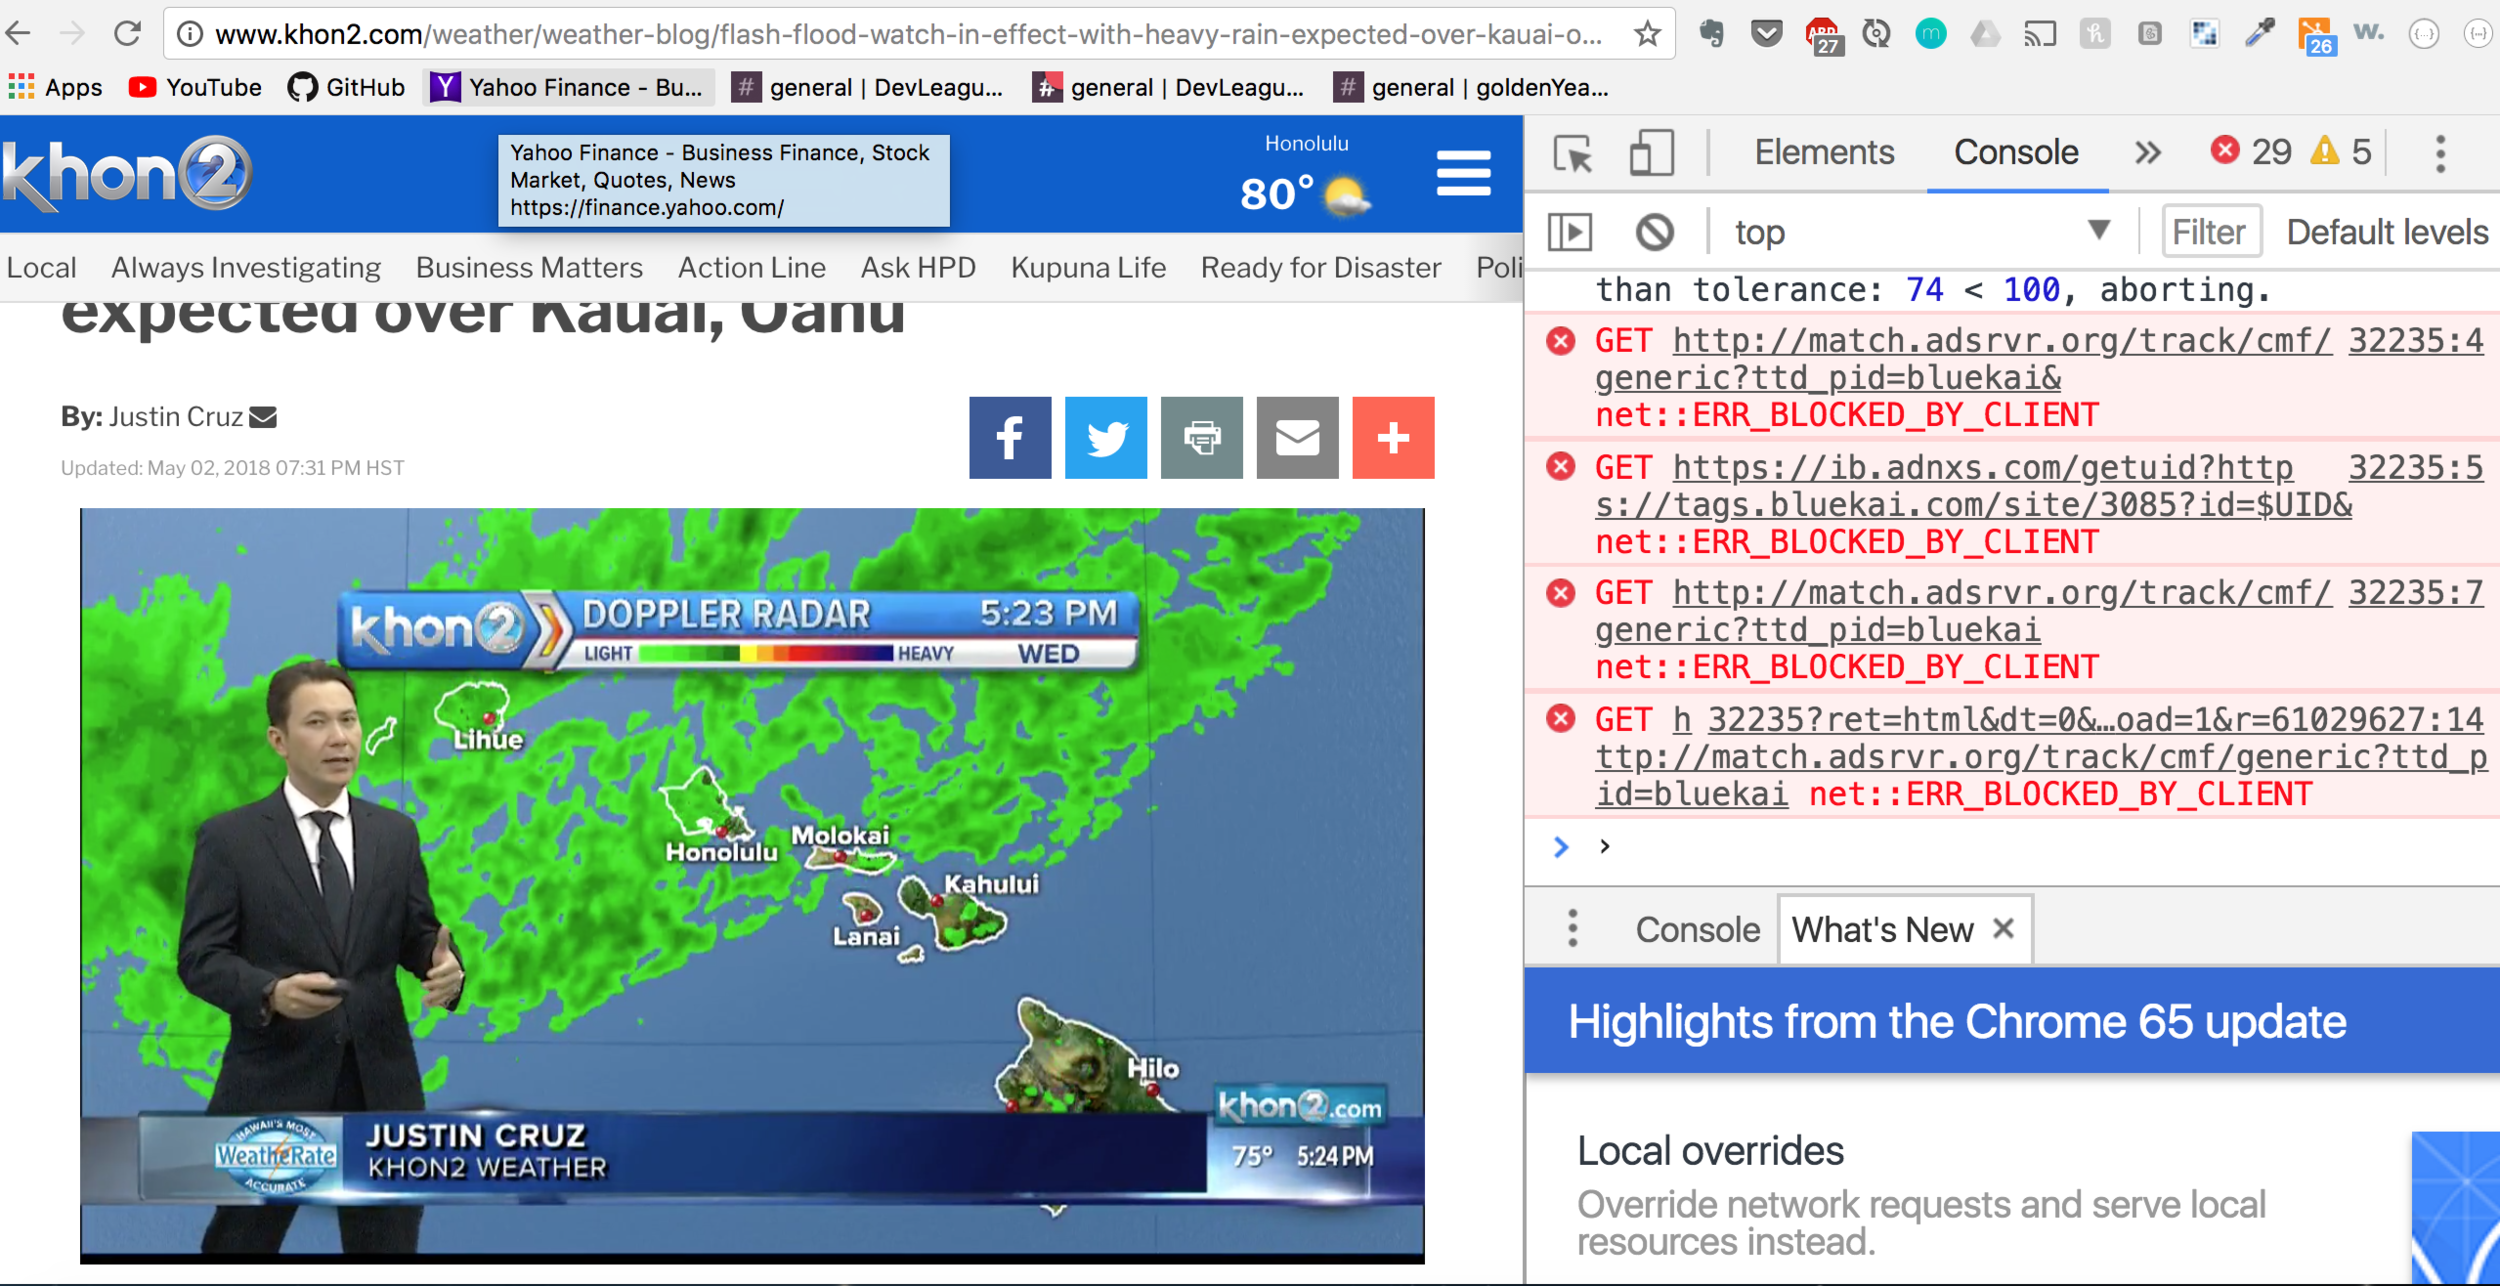Click the Twitter share icon
Image resolution: width=2500 pixels, height=1286 pixels.
[1105, 438]
